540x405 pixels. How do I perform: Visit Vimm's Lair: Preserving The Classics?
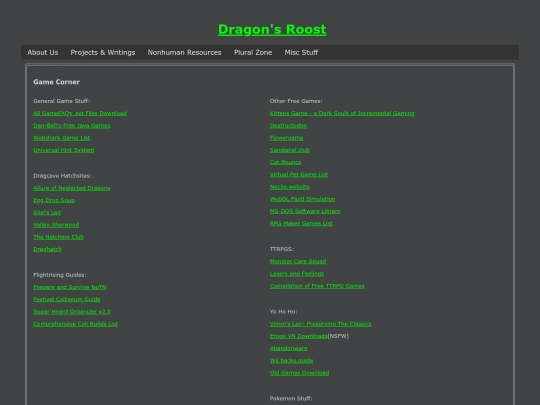pos(321,324)
